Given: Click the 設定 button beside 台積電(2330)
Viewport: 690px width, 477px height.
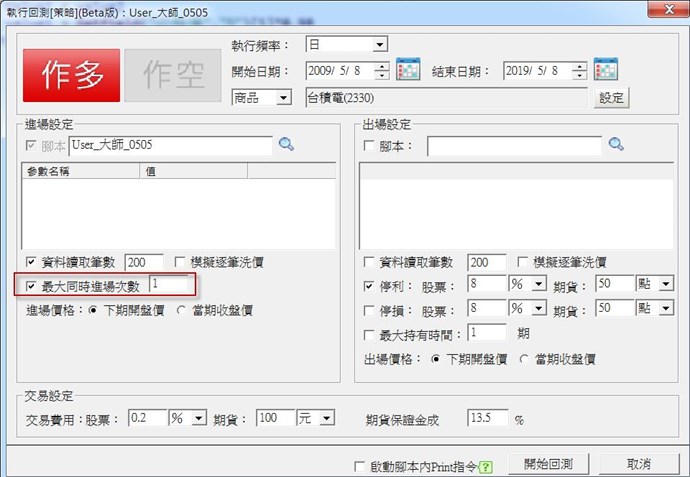Looking at the screenshot, I should pos(611,97).
